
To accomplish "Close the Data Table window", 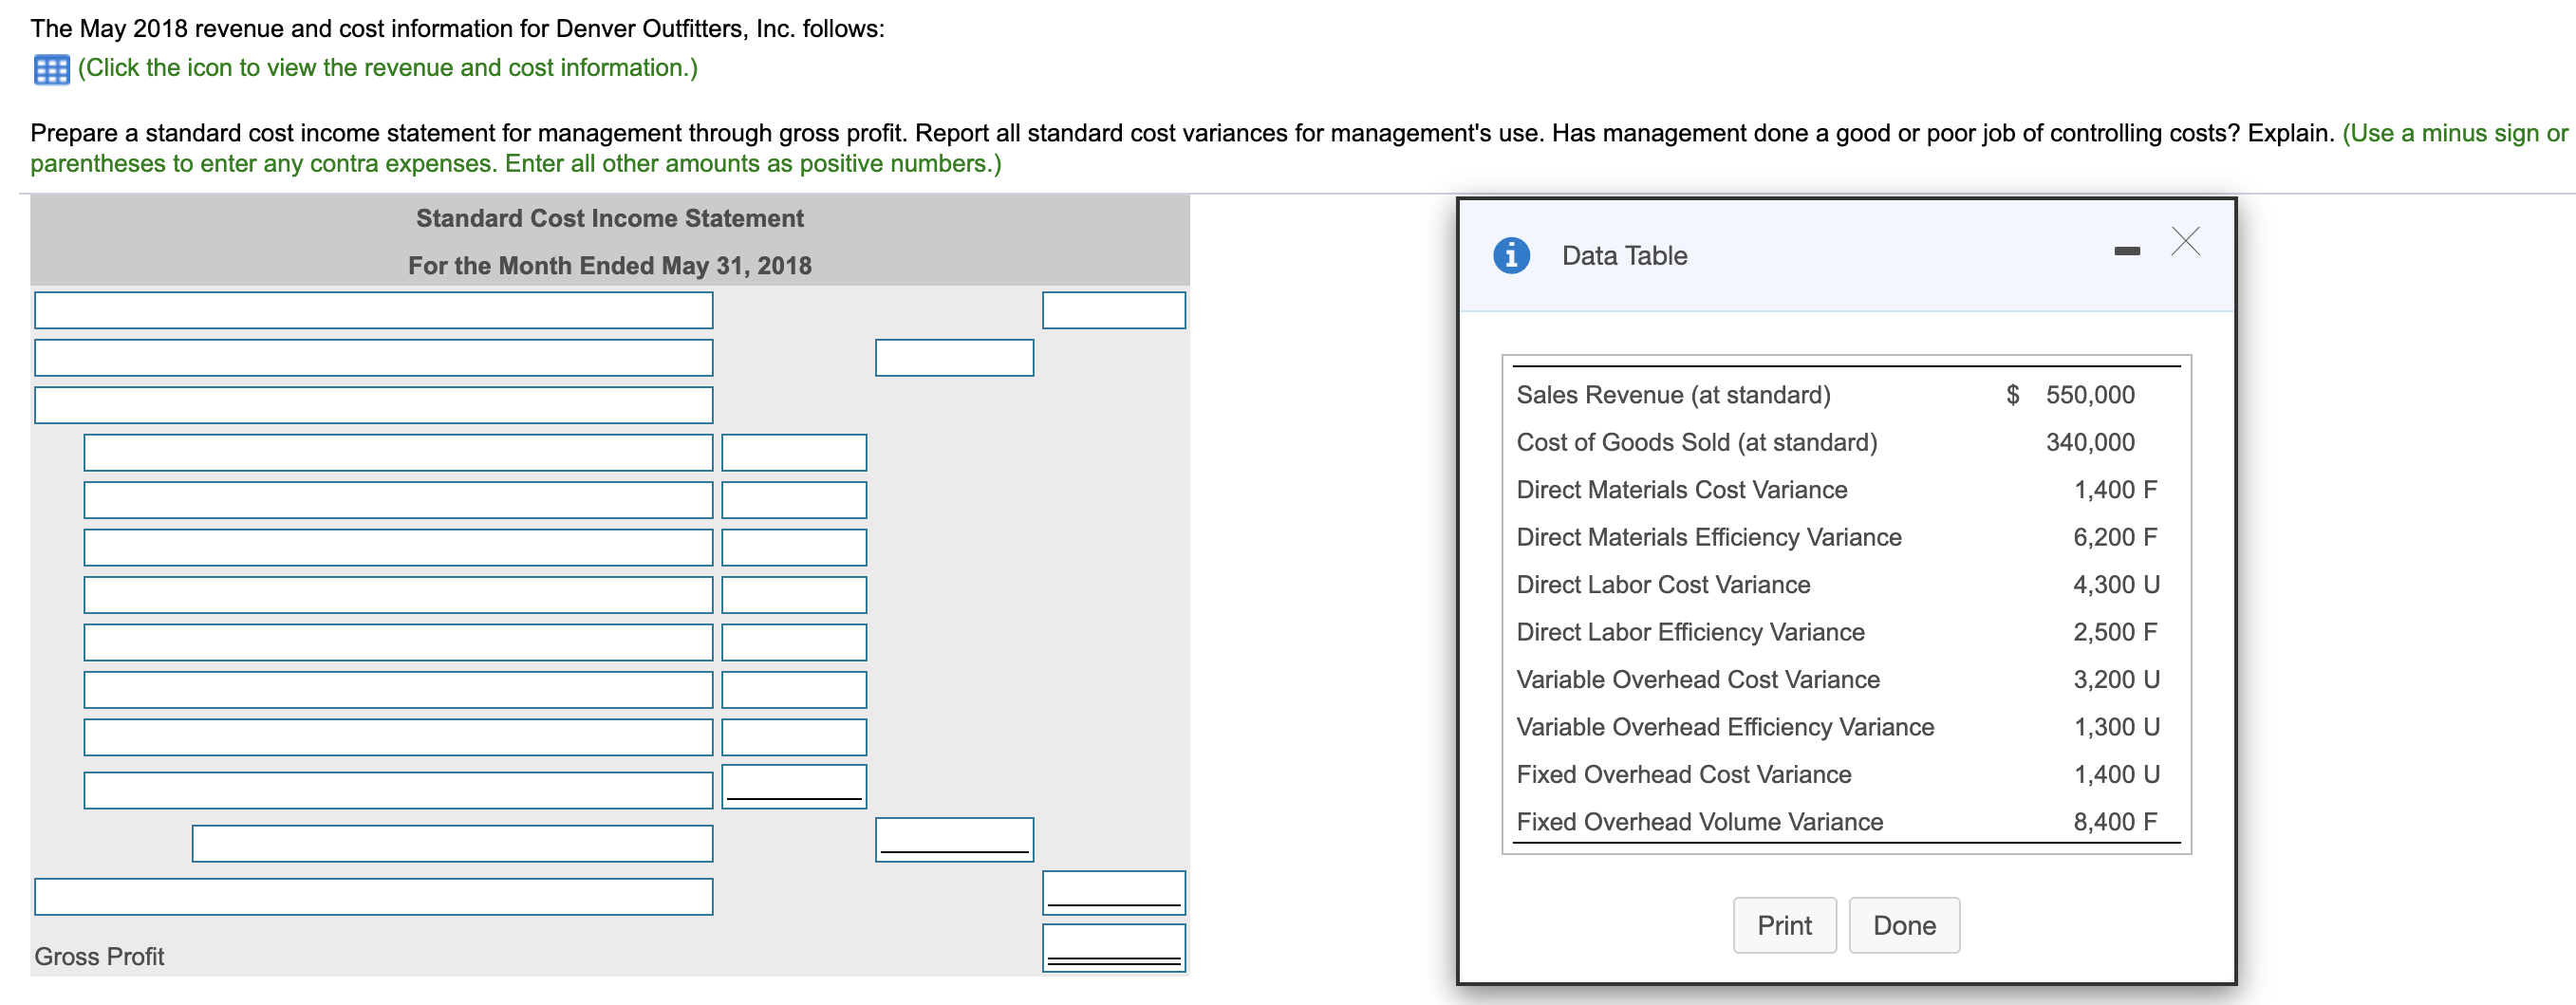I will pyautogui.click(x=2185, y=240).
